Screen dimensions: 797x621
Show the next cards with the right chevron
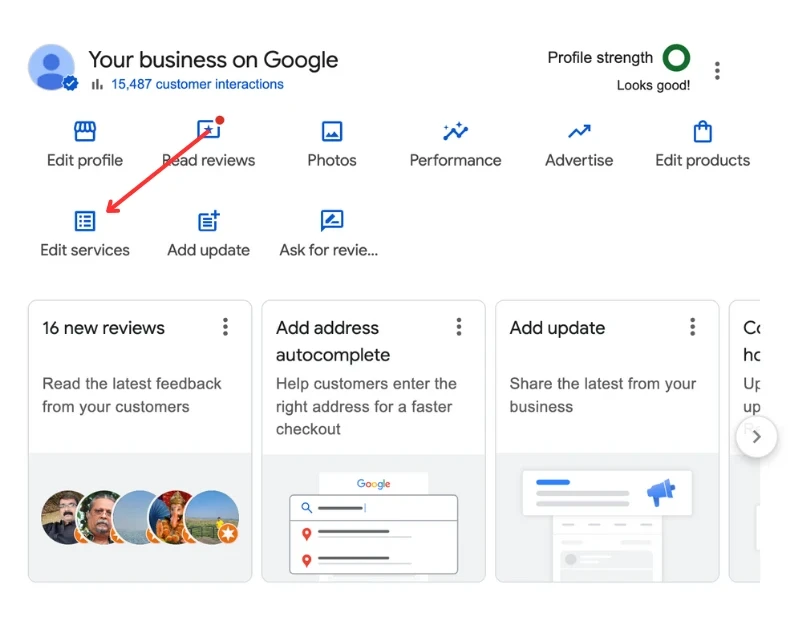tap(756, 437)
